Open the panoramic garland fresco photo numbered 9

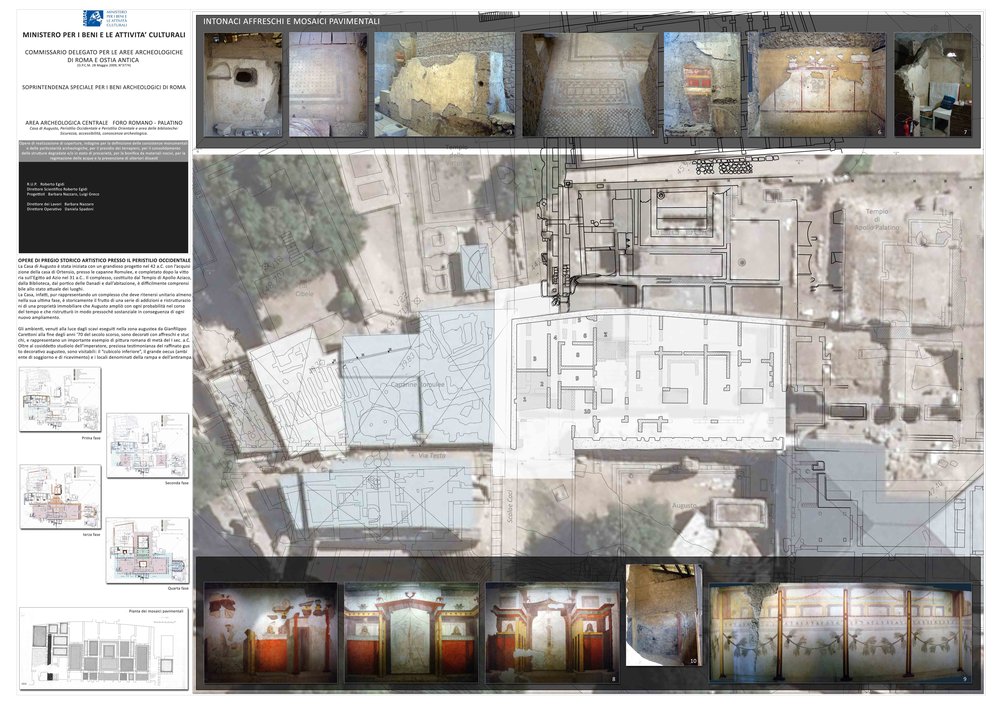click(841, 633)
